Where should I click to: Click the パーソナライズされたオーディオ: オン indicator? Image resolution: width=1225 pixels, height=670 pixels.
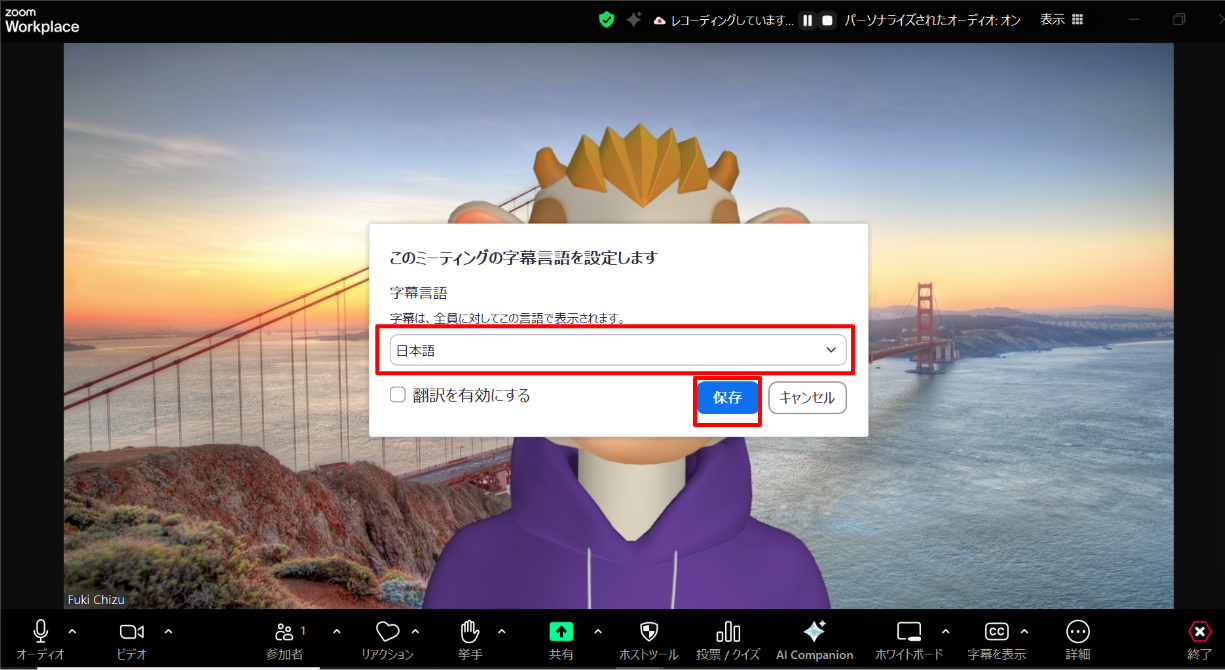933,20
